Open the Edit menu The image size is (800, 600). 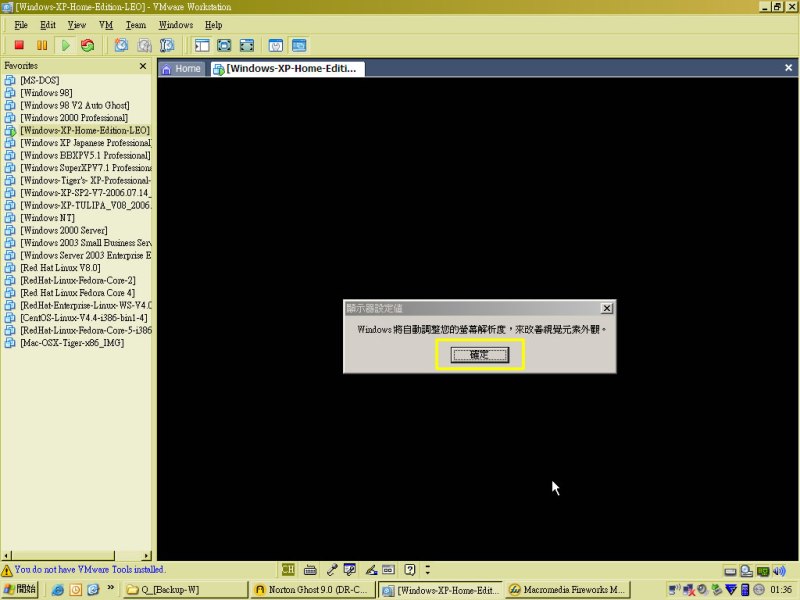point(48,25)
